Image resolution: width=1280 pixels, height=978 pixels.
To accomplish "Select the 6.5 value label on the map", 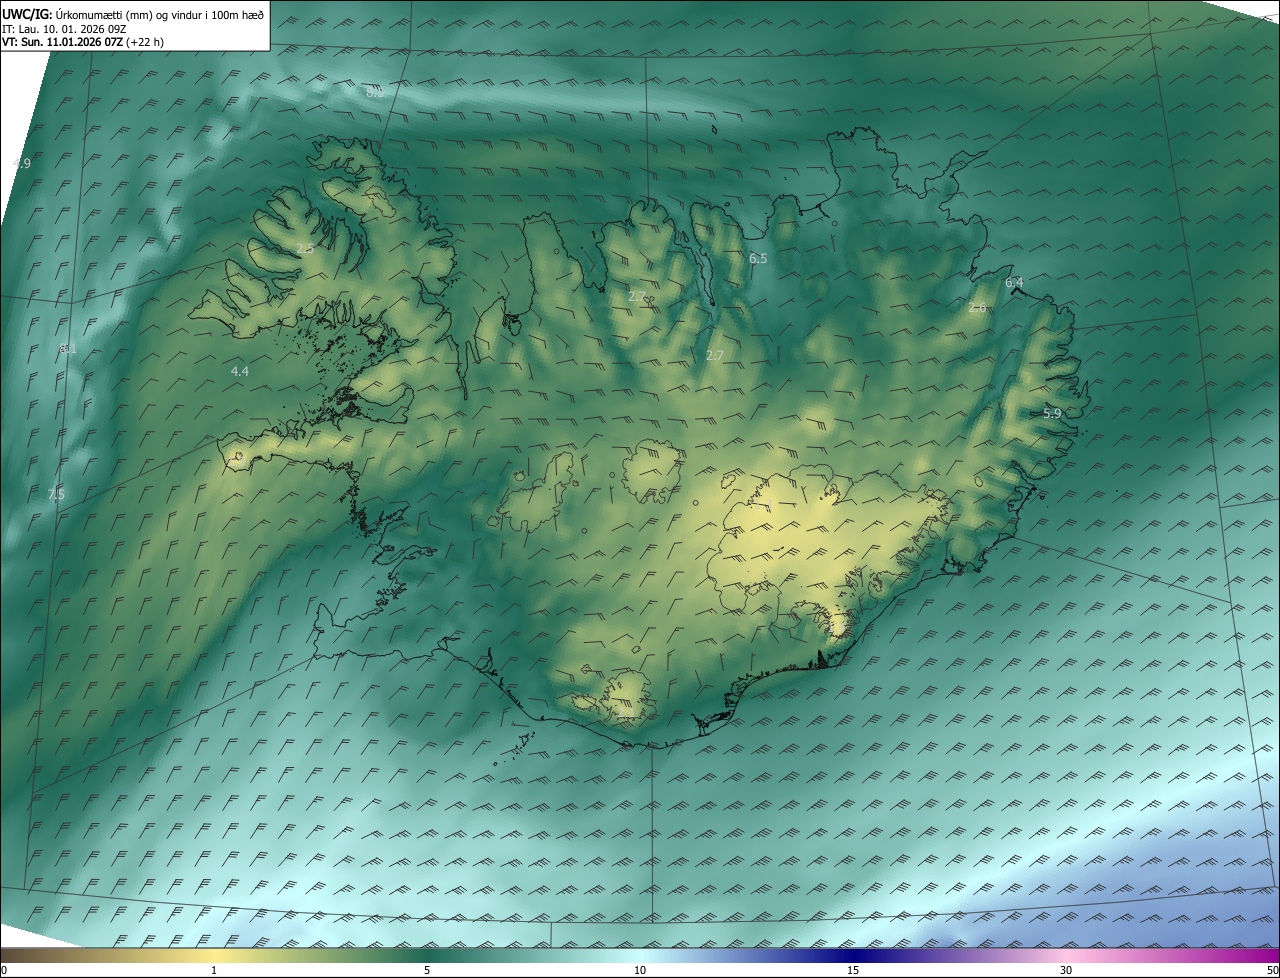I will (x=758, y=259).
